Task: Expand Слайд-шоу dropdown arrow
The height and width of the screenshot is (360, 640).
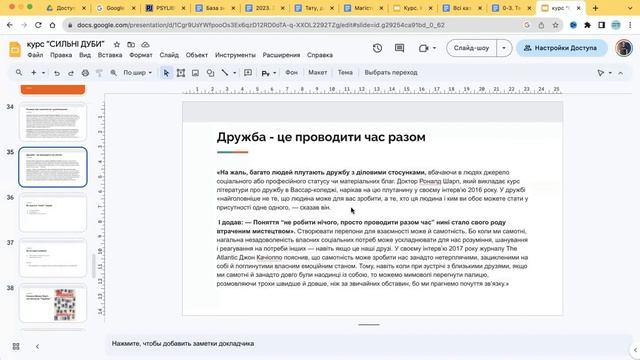Action: coord(504,48)
